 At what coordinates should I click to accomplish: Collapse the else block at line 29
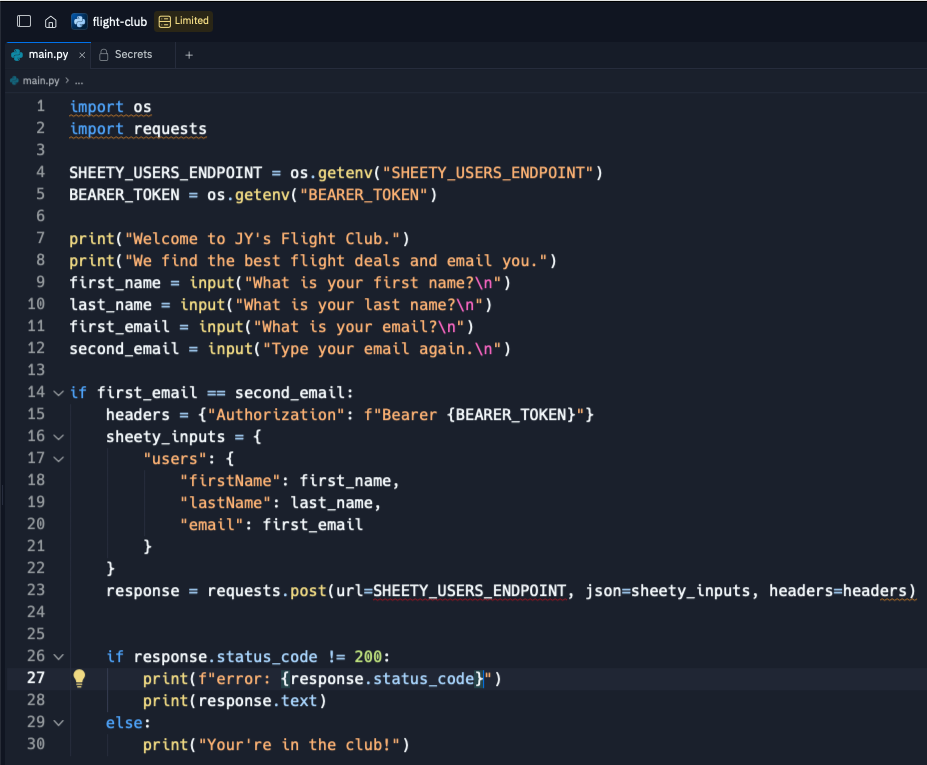click(59, 723)
